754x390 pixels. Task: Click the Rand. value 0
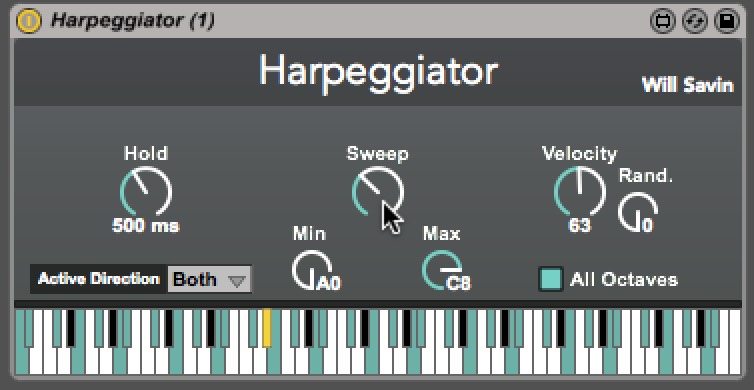647,225
